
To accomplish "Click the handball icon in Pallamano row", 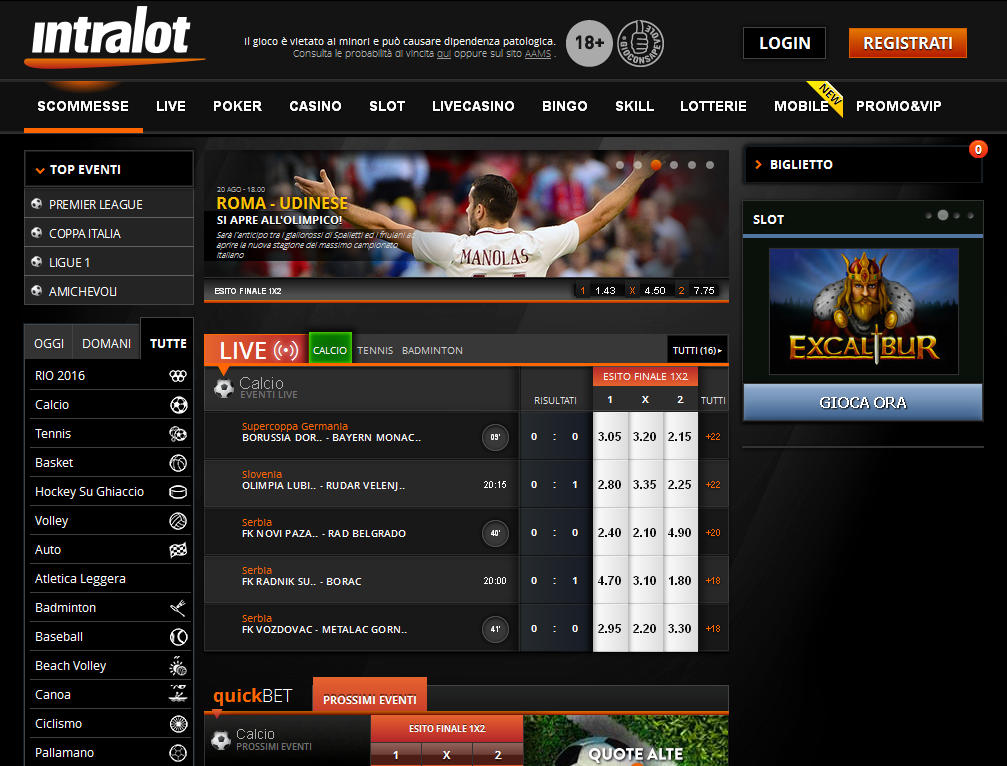I will [x=178, y=753].
